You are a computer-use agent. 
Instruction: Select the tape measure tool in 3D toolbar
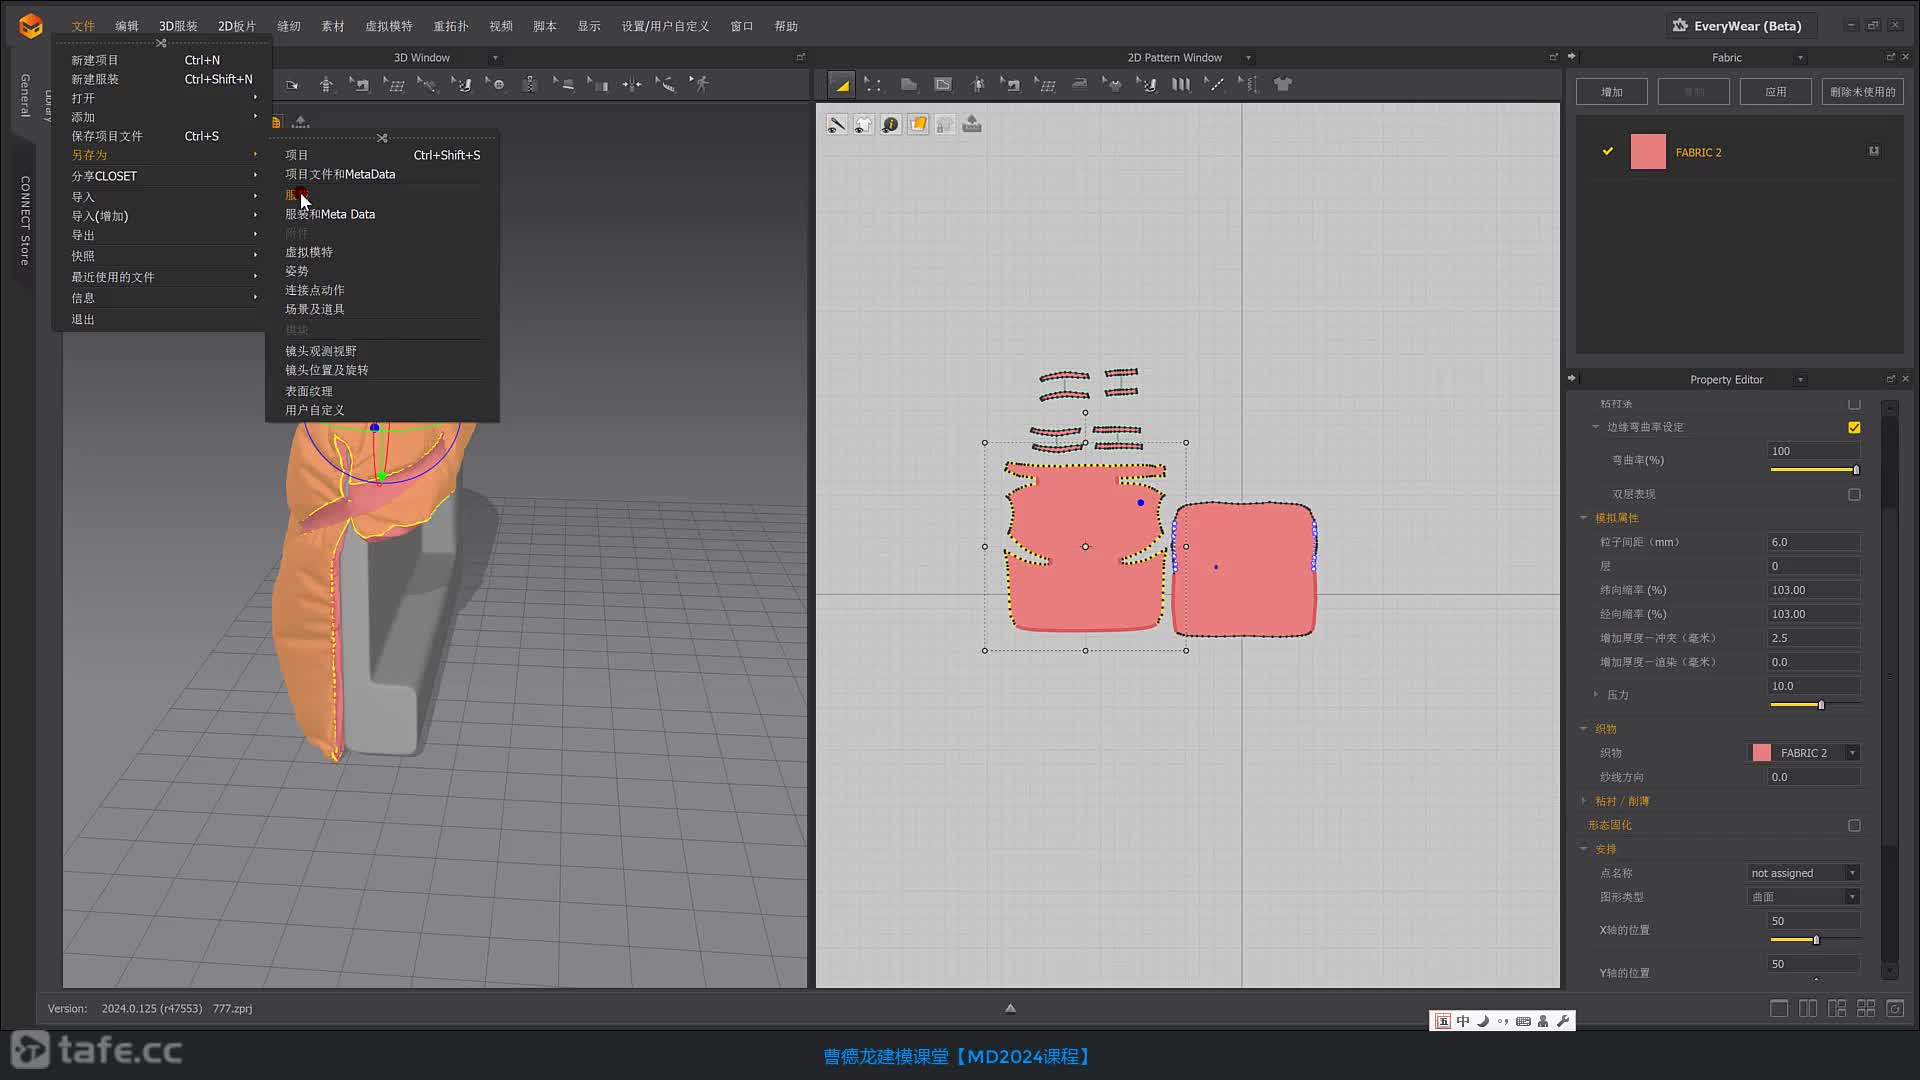(x=665, y=85)
